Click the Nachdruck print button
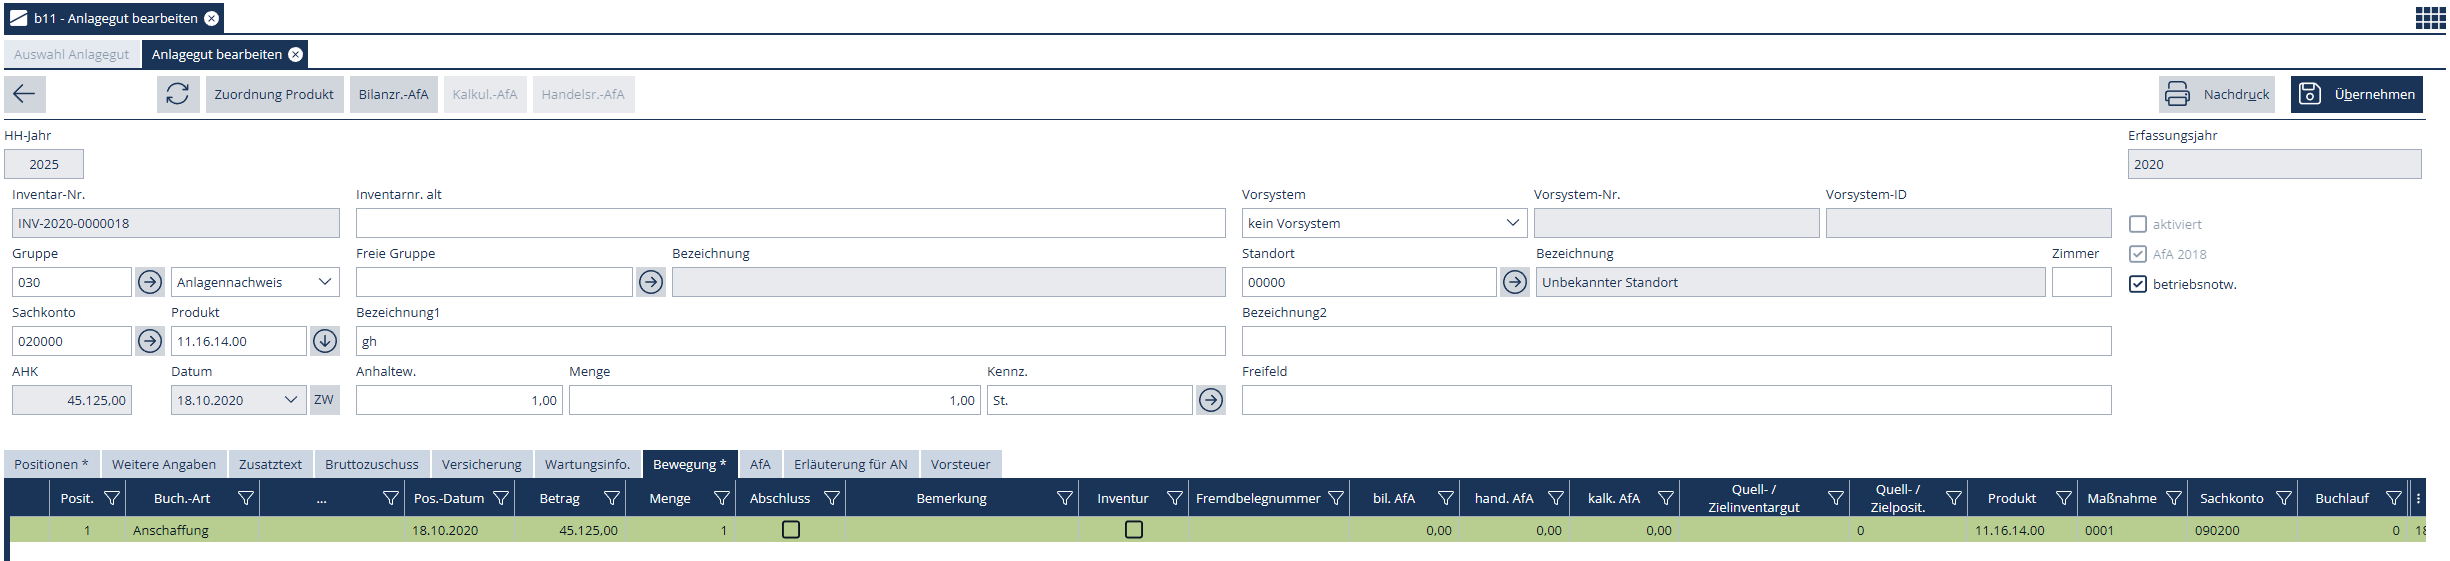 pyautogui.click(x=2217, y=94)
